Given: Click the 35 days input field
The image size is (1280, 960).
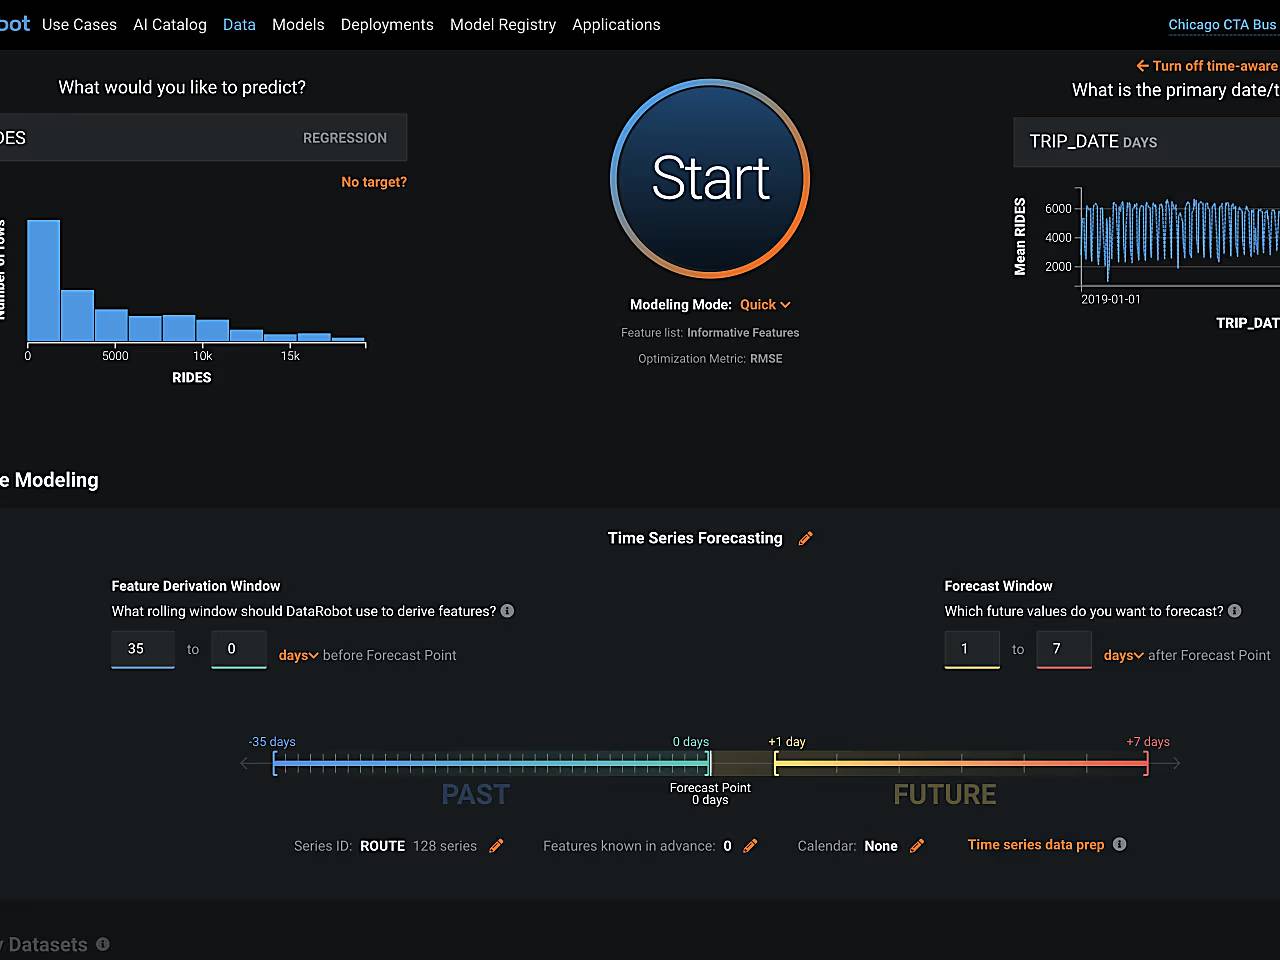Looking at the screenshot, I should [x=142, y=649].
